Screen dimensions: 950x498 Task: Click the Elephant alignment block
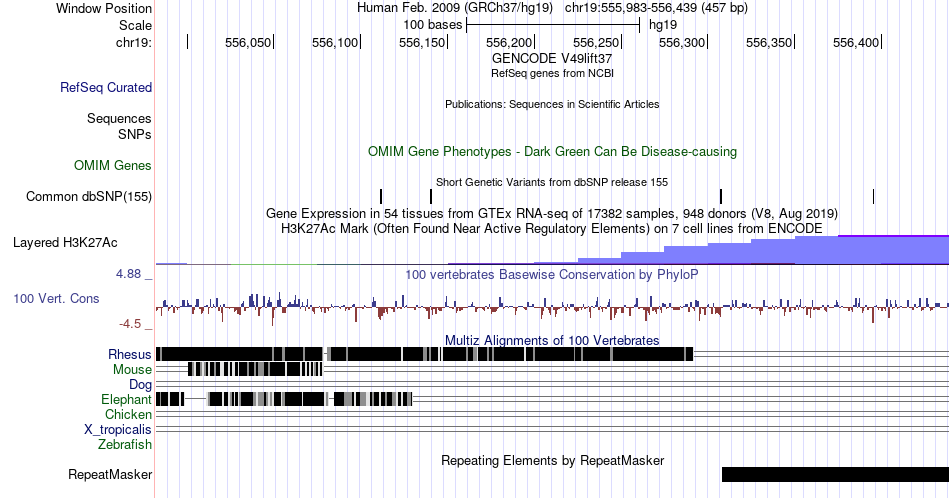pyautogui.click(x=285, y=399)
